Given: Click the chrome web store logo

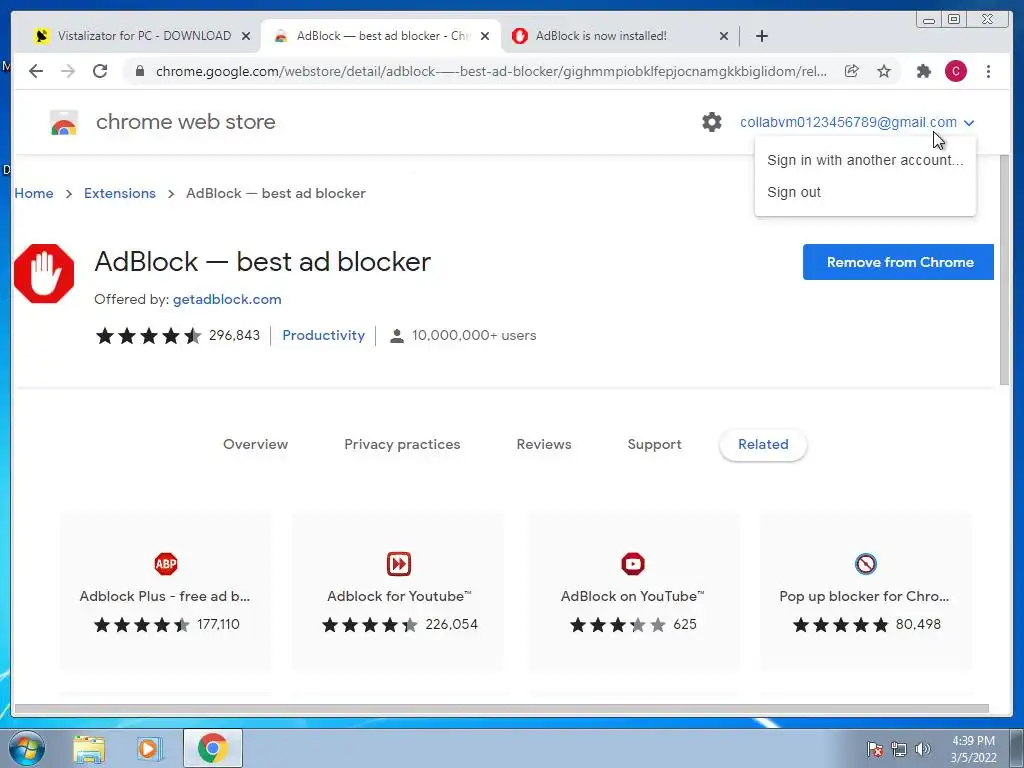Looking at the screenshot, I should 64,122.
